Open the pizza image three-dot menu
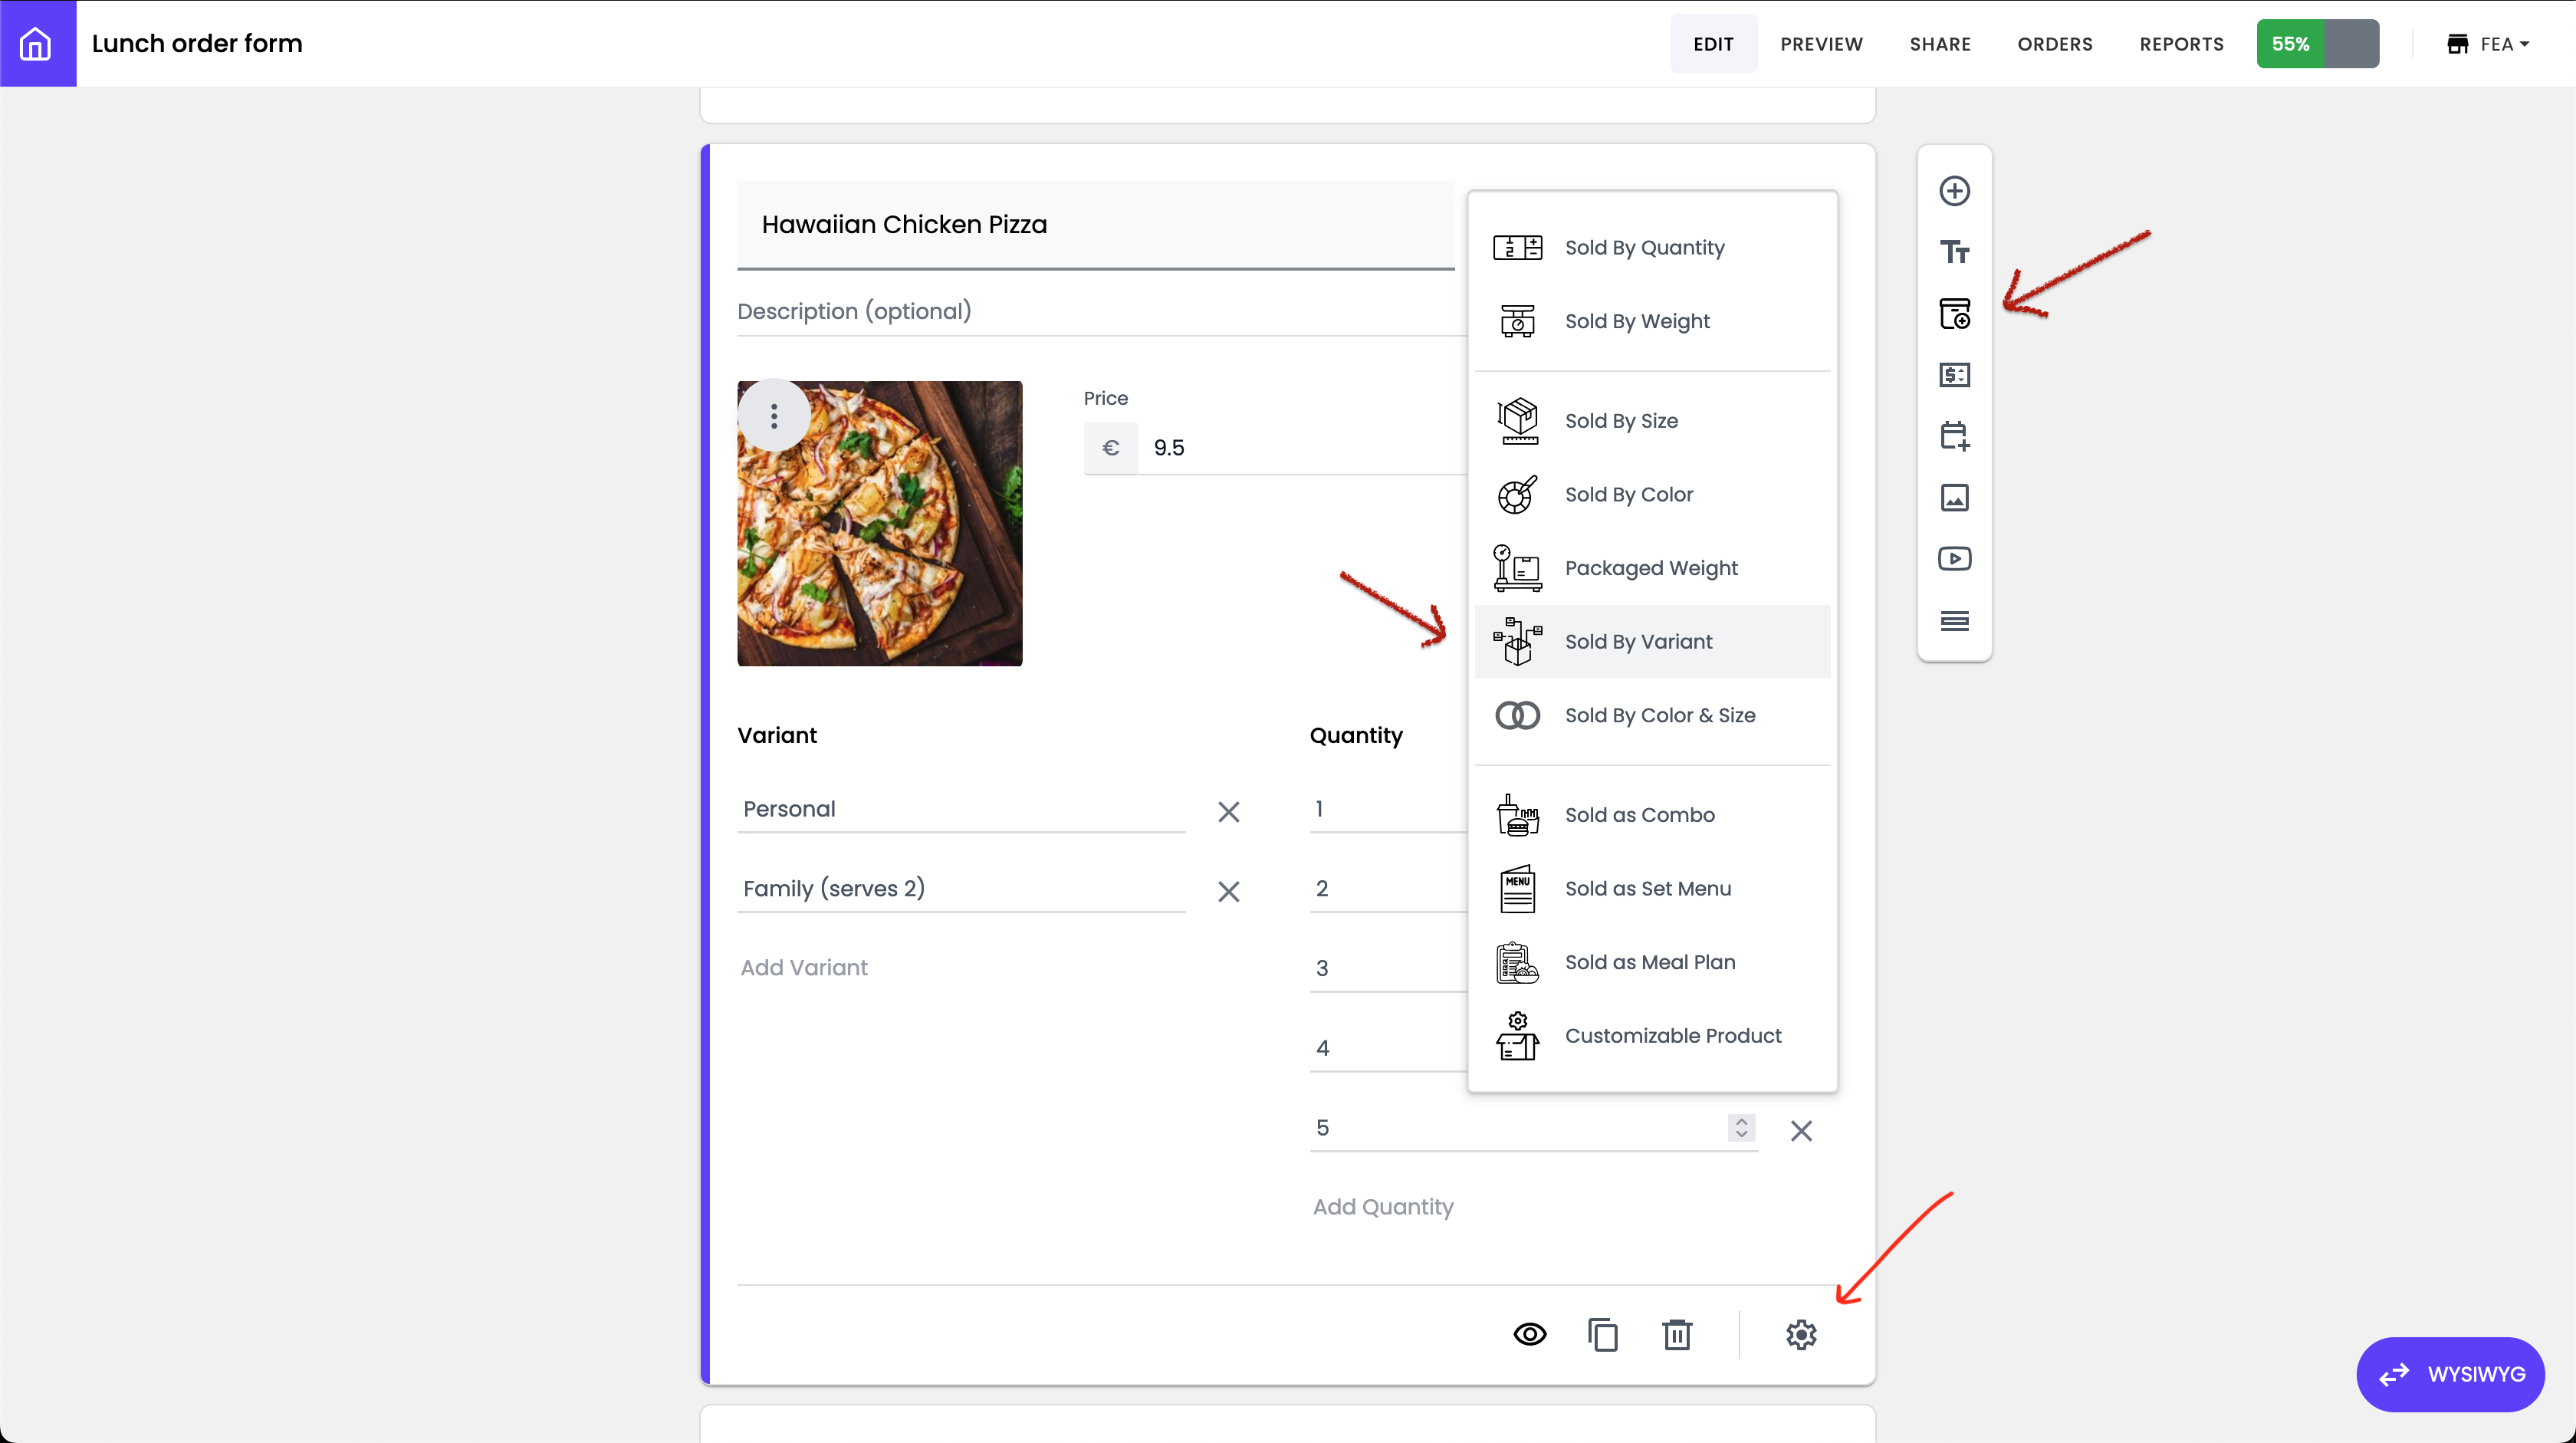 pyautogui.click(x=774, y=416)
